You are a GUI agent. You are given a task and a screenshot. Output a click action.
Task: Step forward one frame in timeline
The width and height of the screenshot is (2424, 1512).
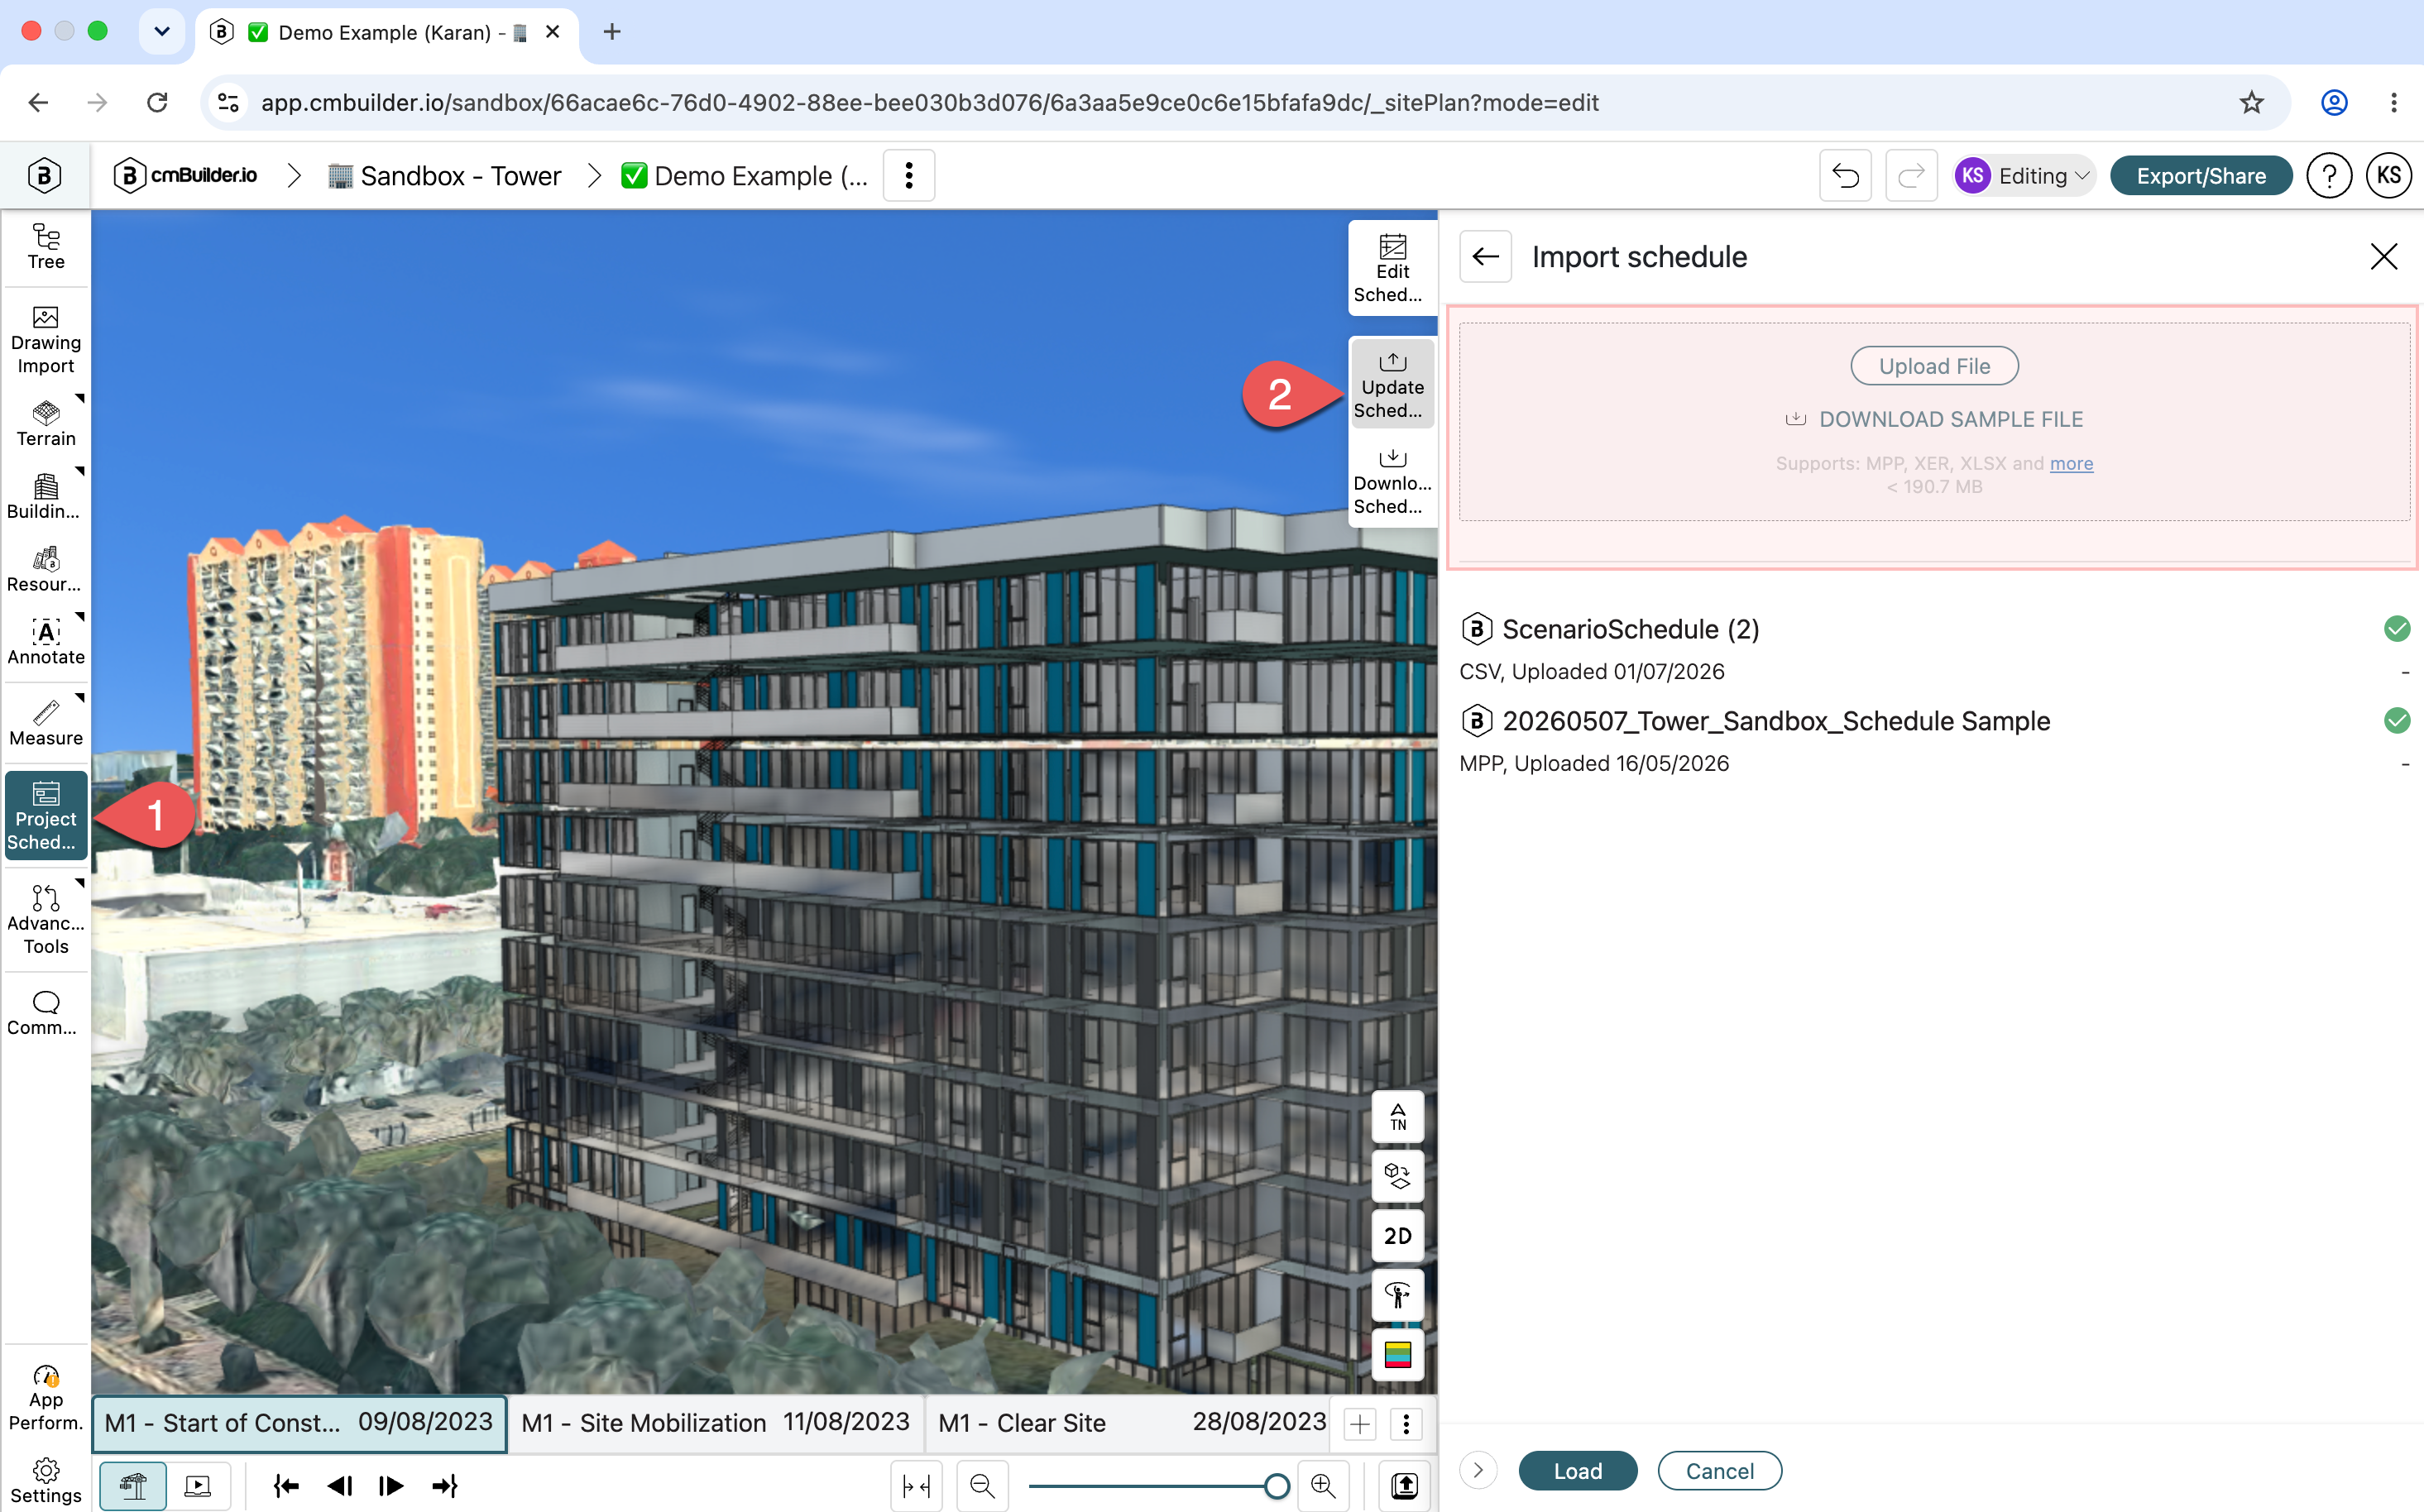(x=391, y=1486)
